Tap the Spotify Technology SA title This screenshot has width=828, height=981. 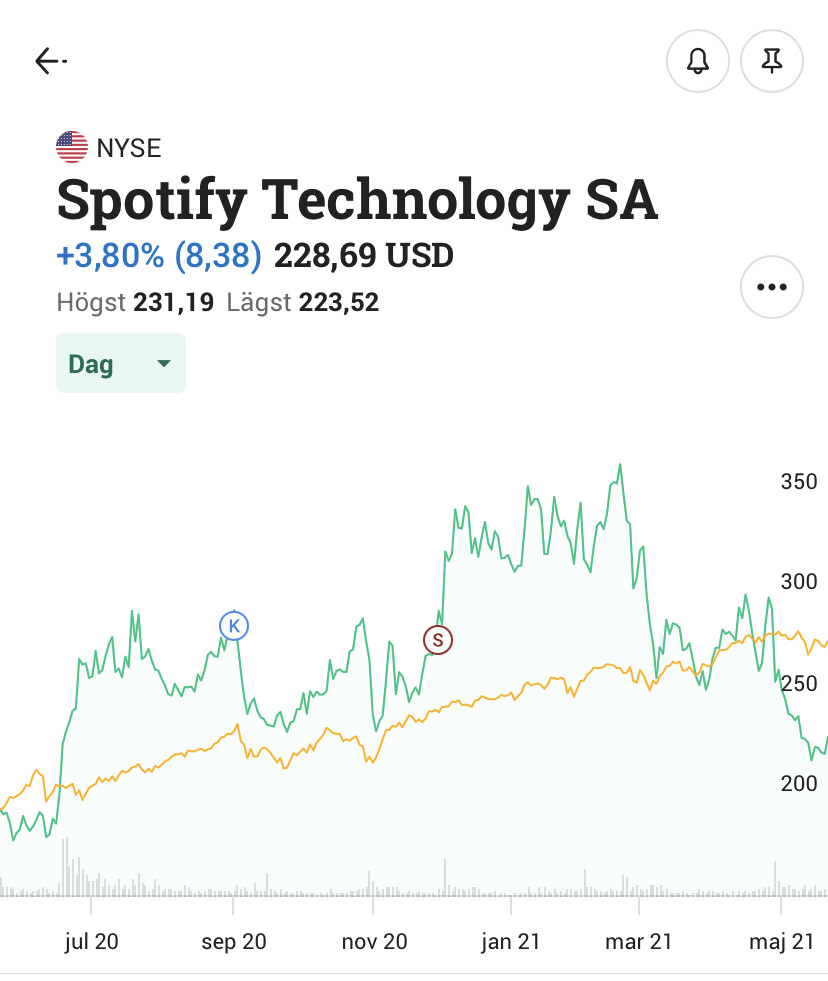[x=357, y=199]
